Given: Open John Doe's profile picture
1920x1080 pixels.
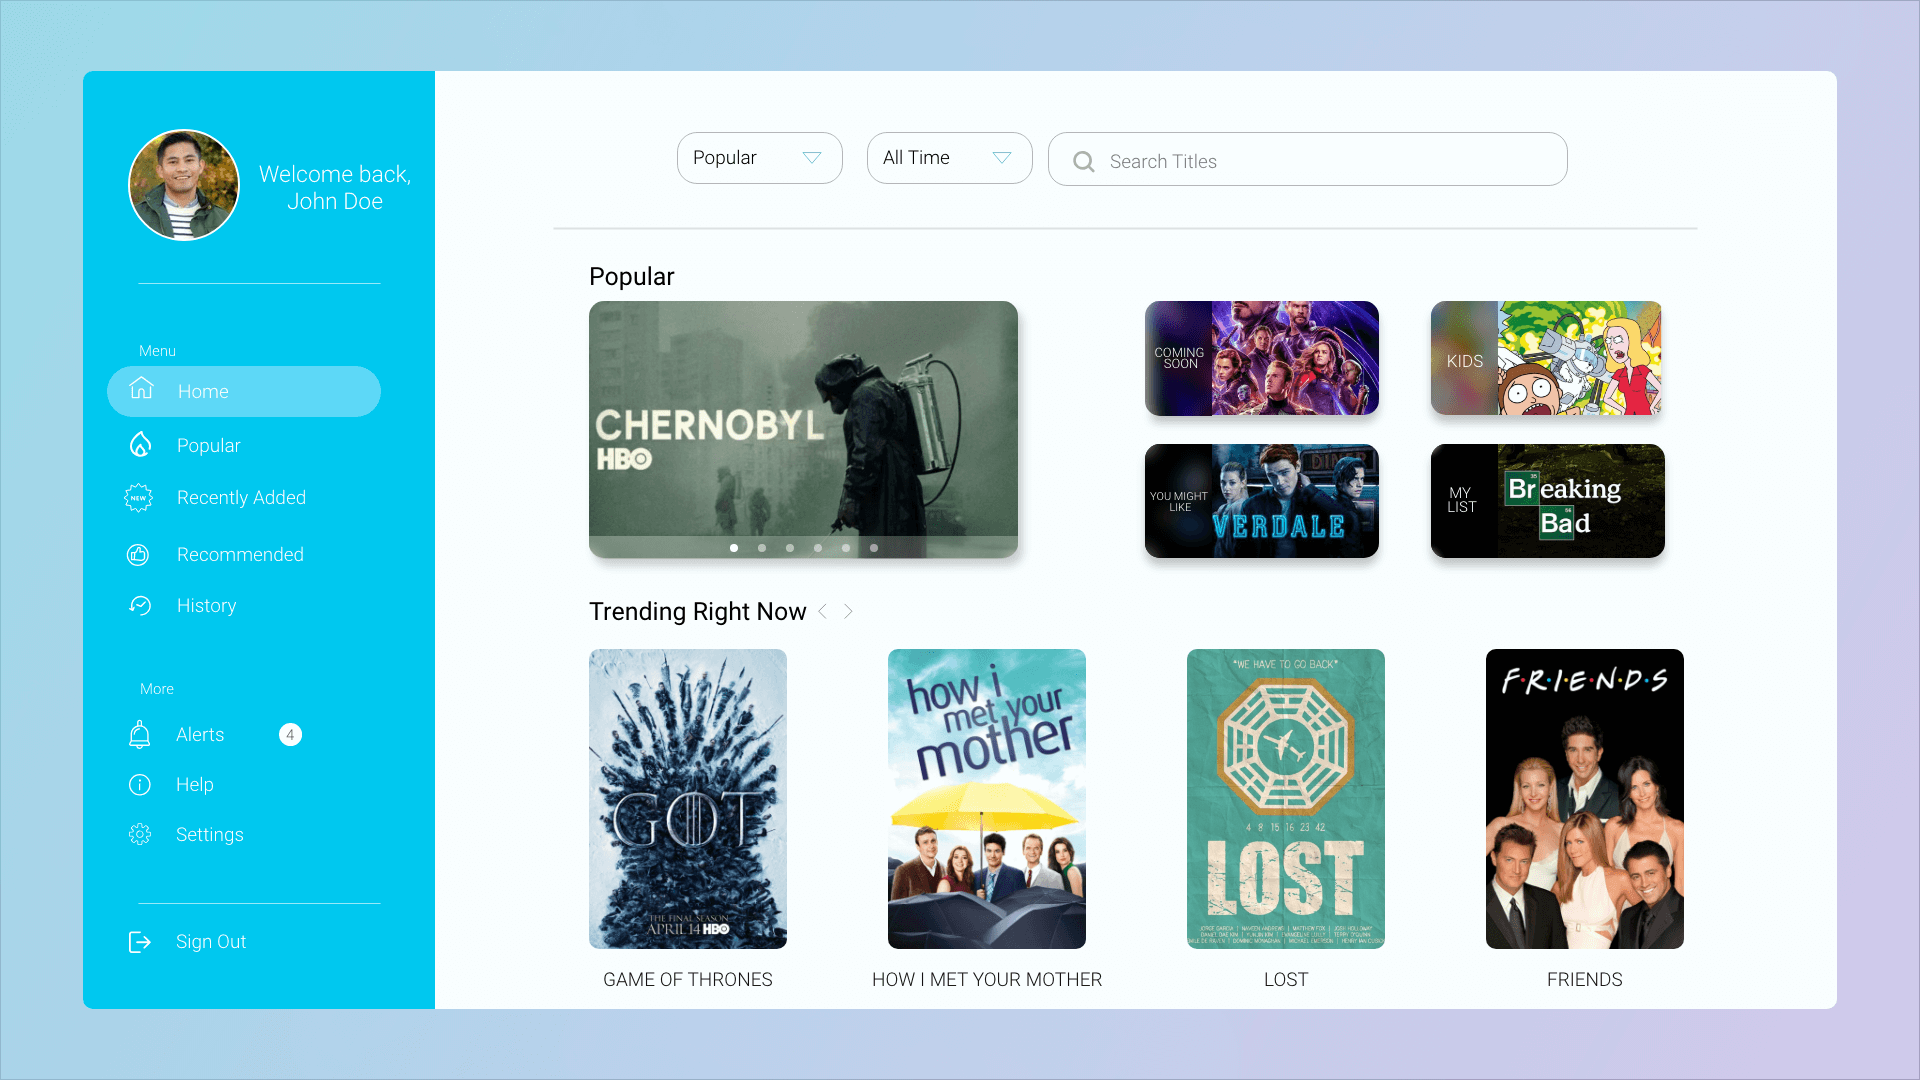Looking at the screenshot, I should click(184, 185).
